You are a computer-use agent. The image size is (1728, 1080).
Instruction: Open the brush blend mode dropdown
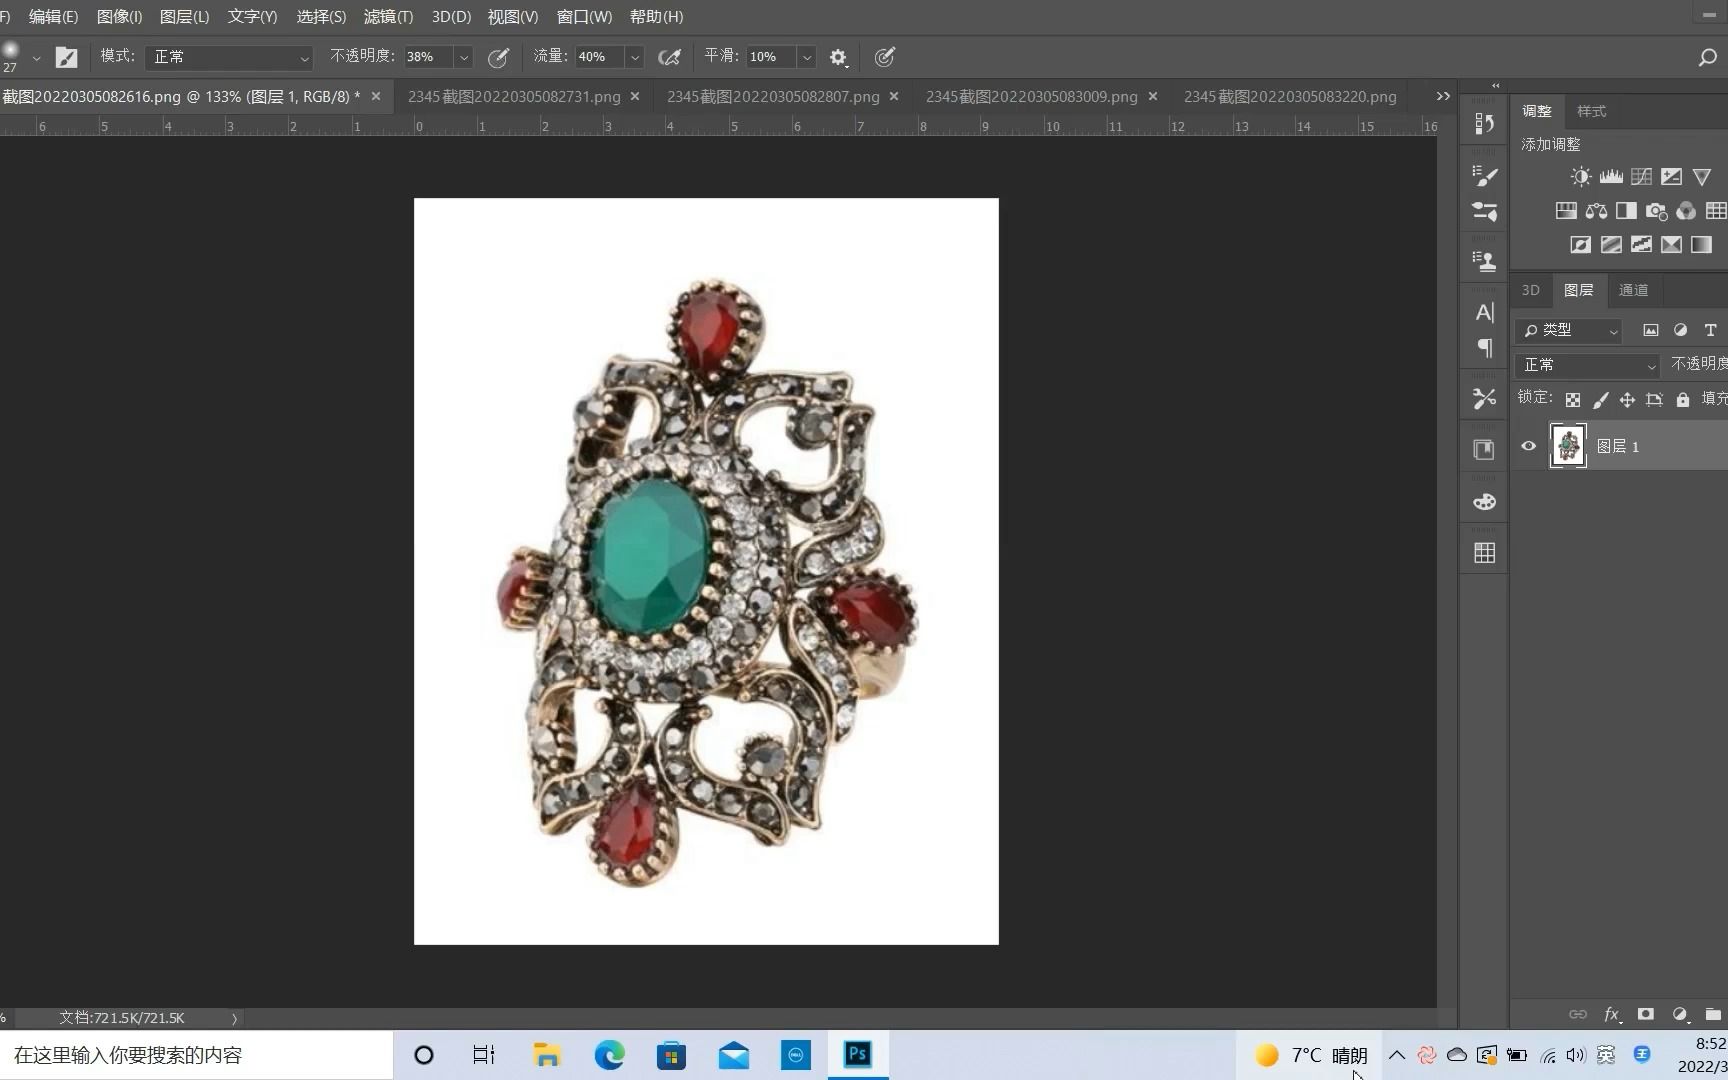click(229, 57)
